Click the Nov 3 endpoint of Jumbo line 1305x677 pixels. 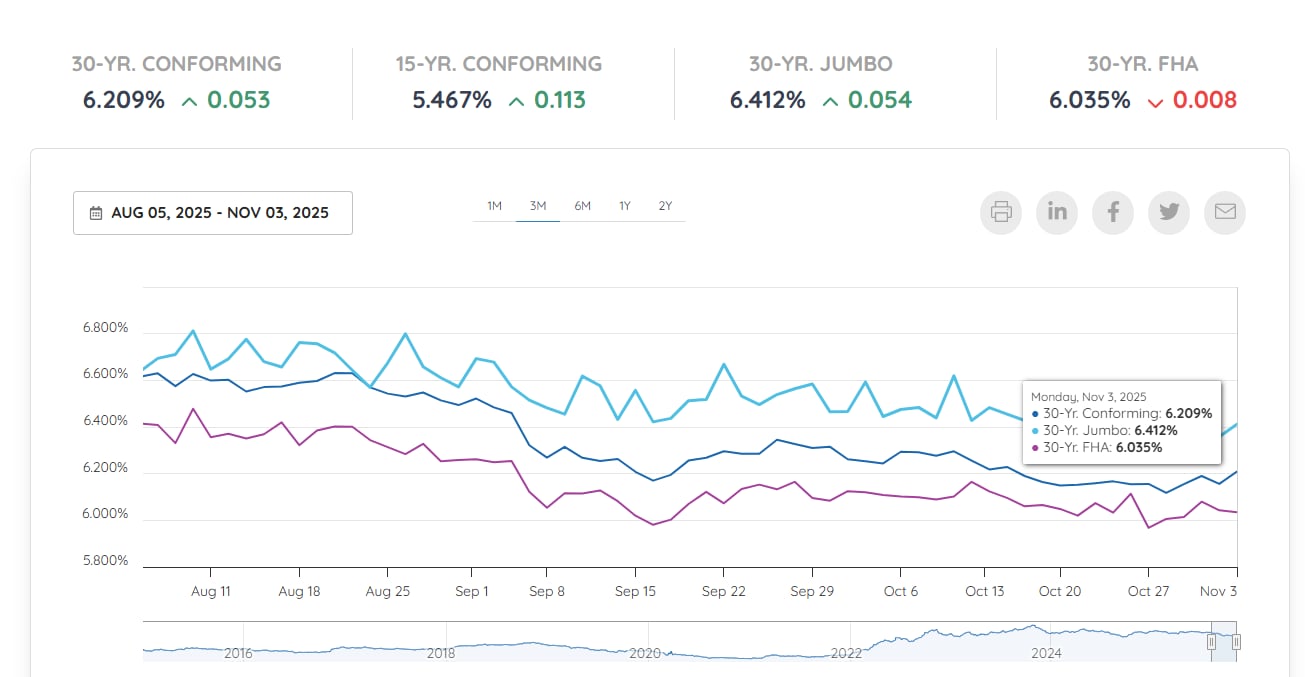click(x=1237, y=424)
